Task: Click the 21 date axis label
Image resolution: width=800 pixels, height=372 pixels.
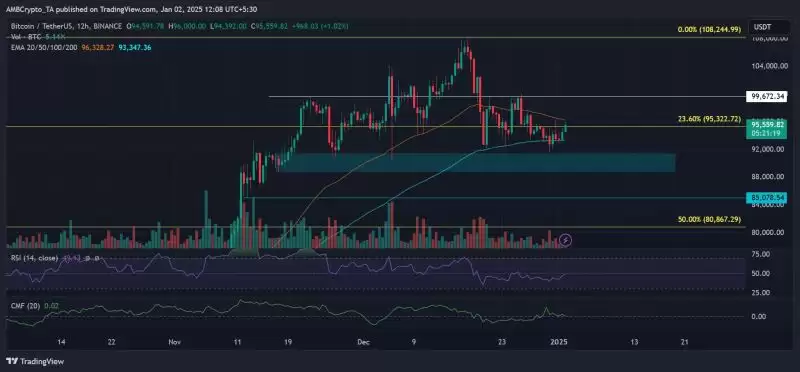Action: click(x=685, y=342)
